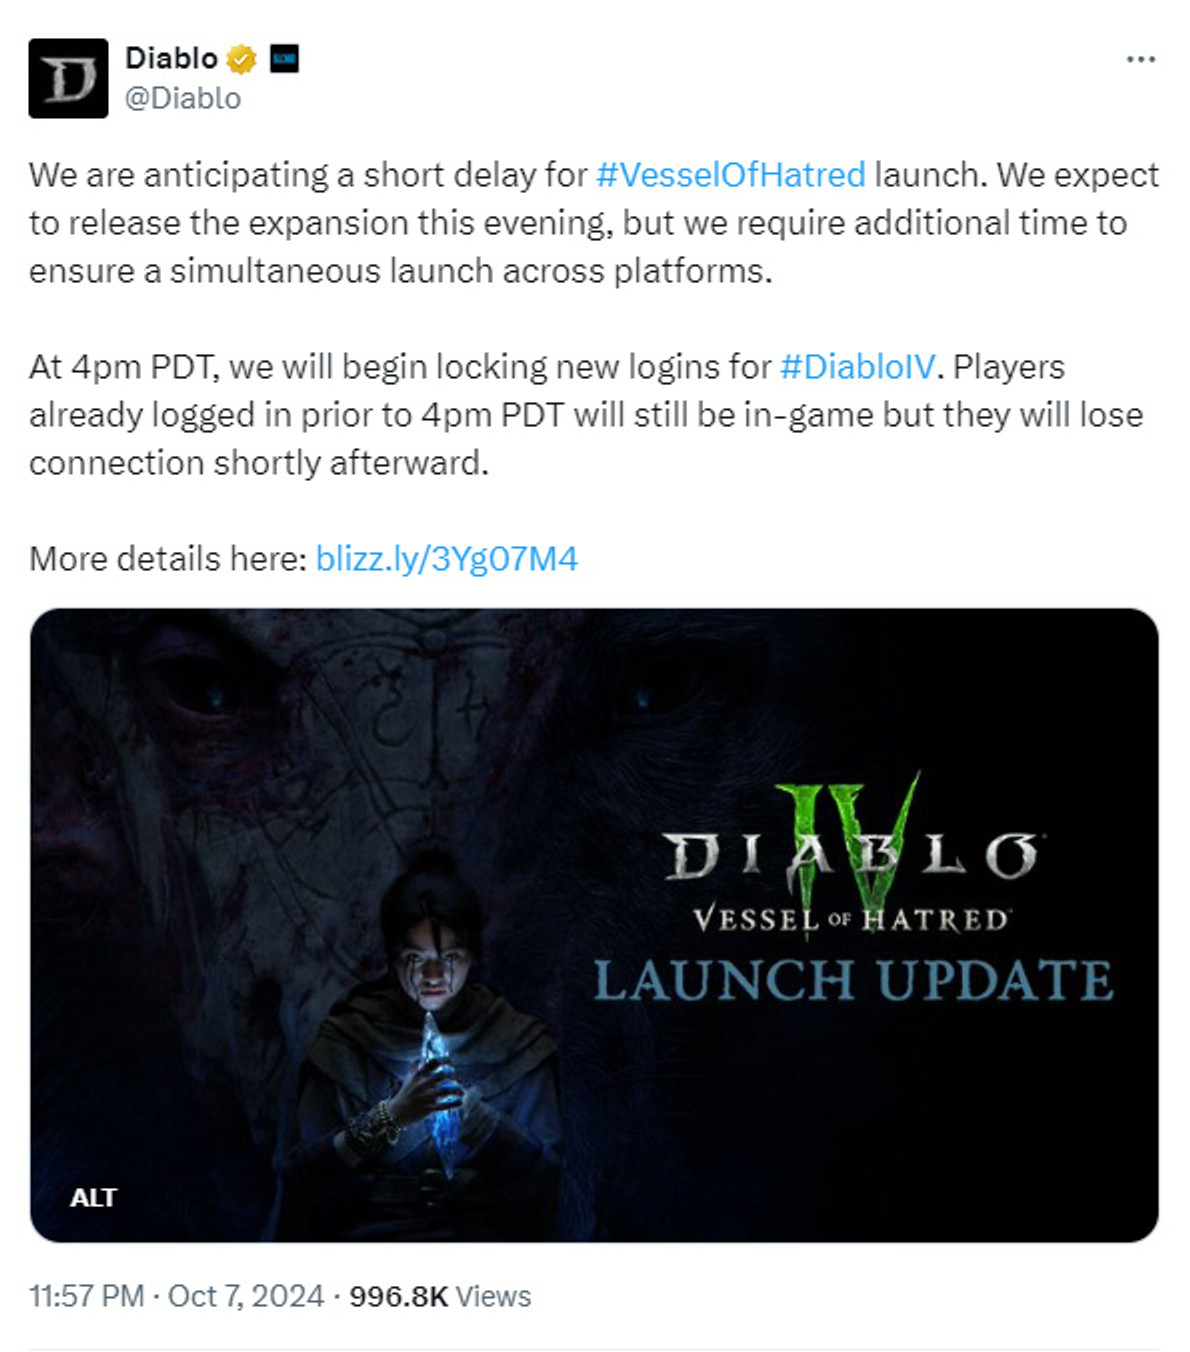
Task: Open the 11:57 PM timestamp
Action: (87, 1296)
